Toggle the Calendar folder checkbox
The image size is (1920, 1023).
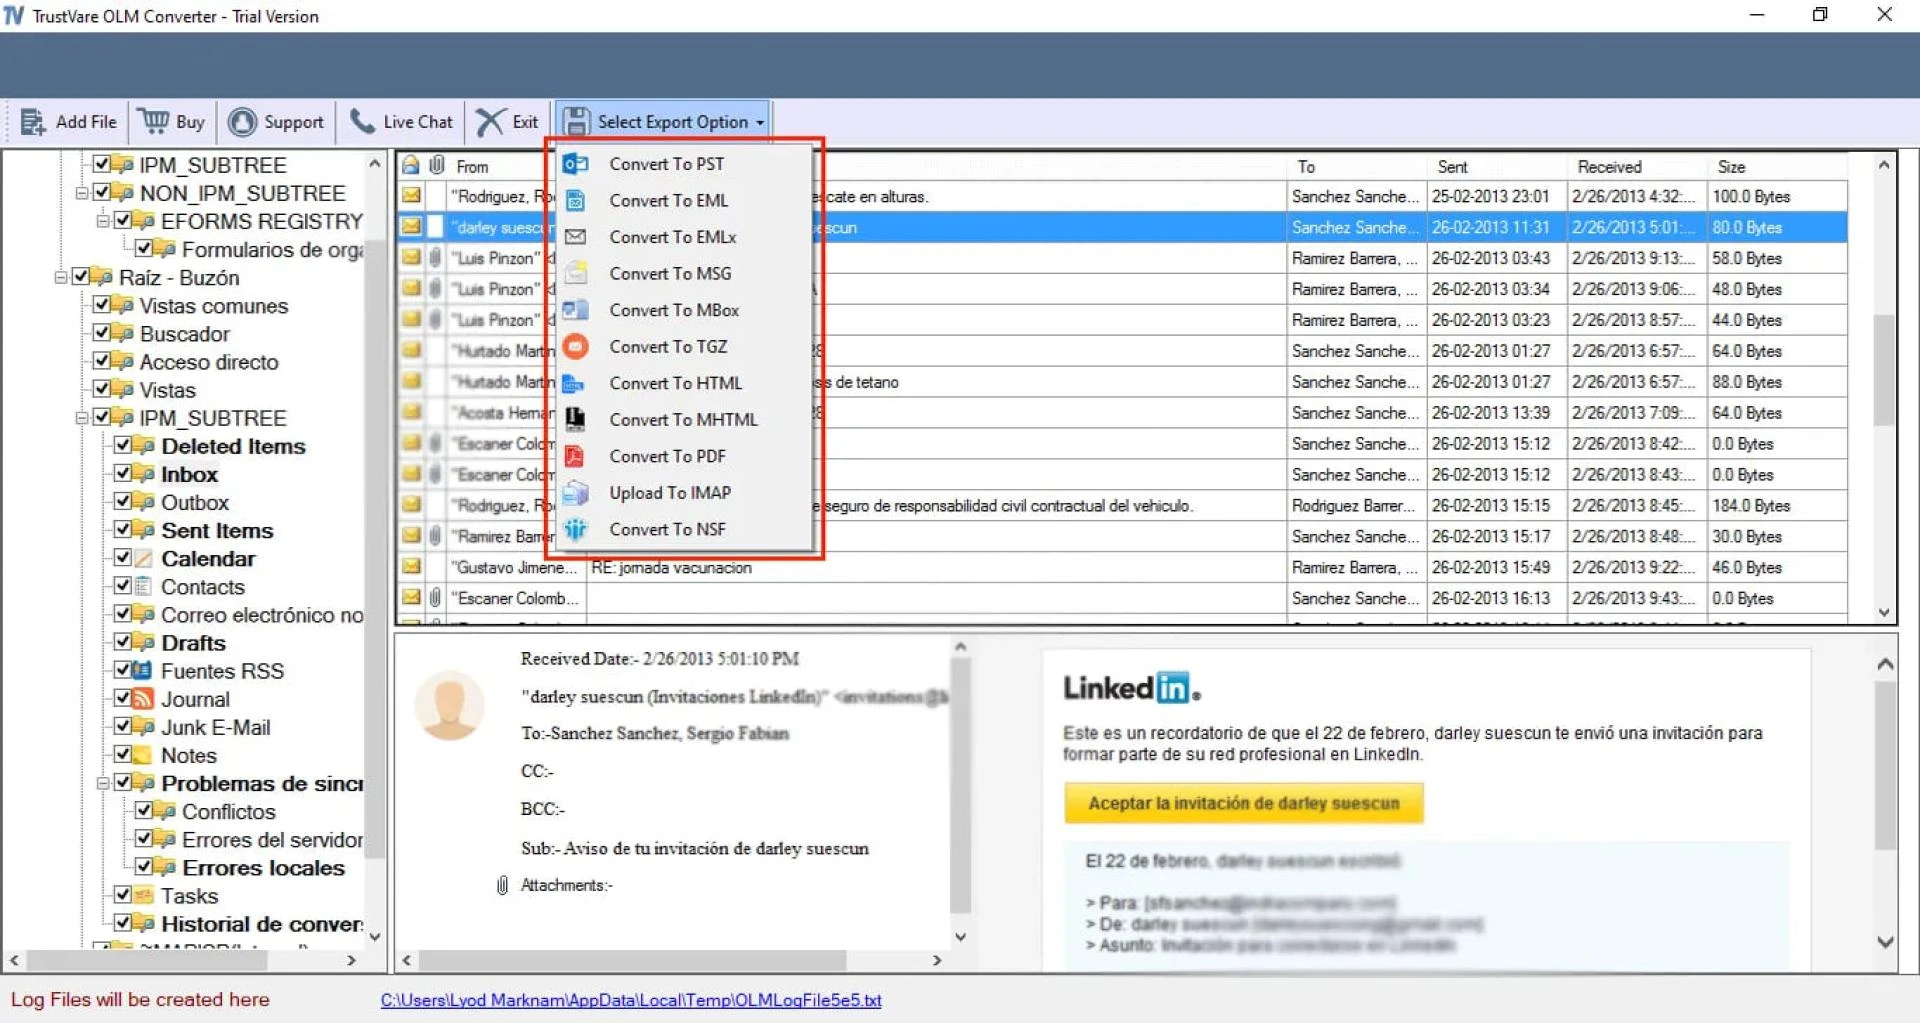coord(123,558)
